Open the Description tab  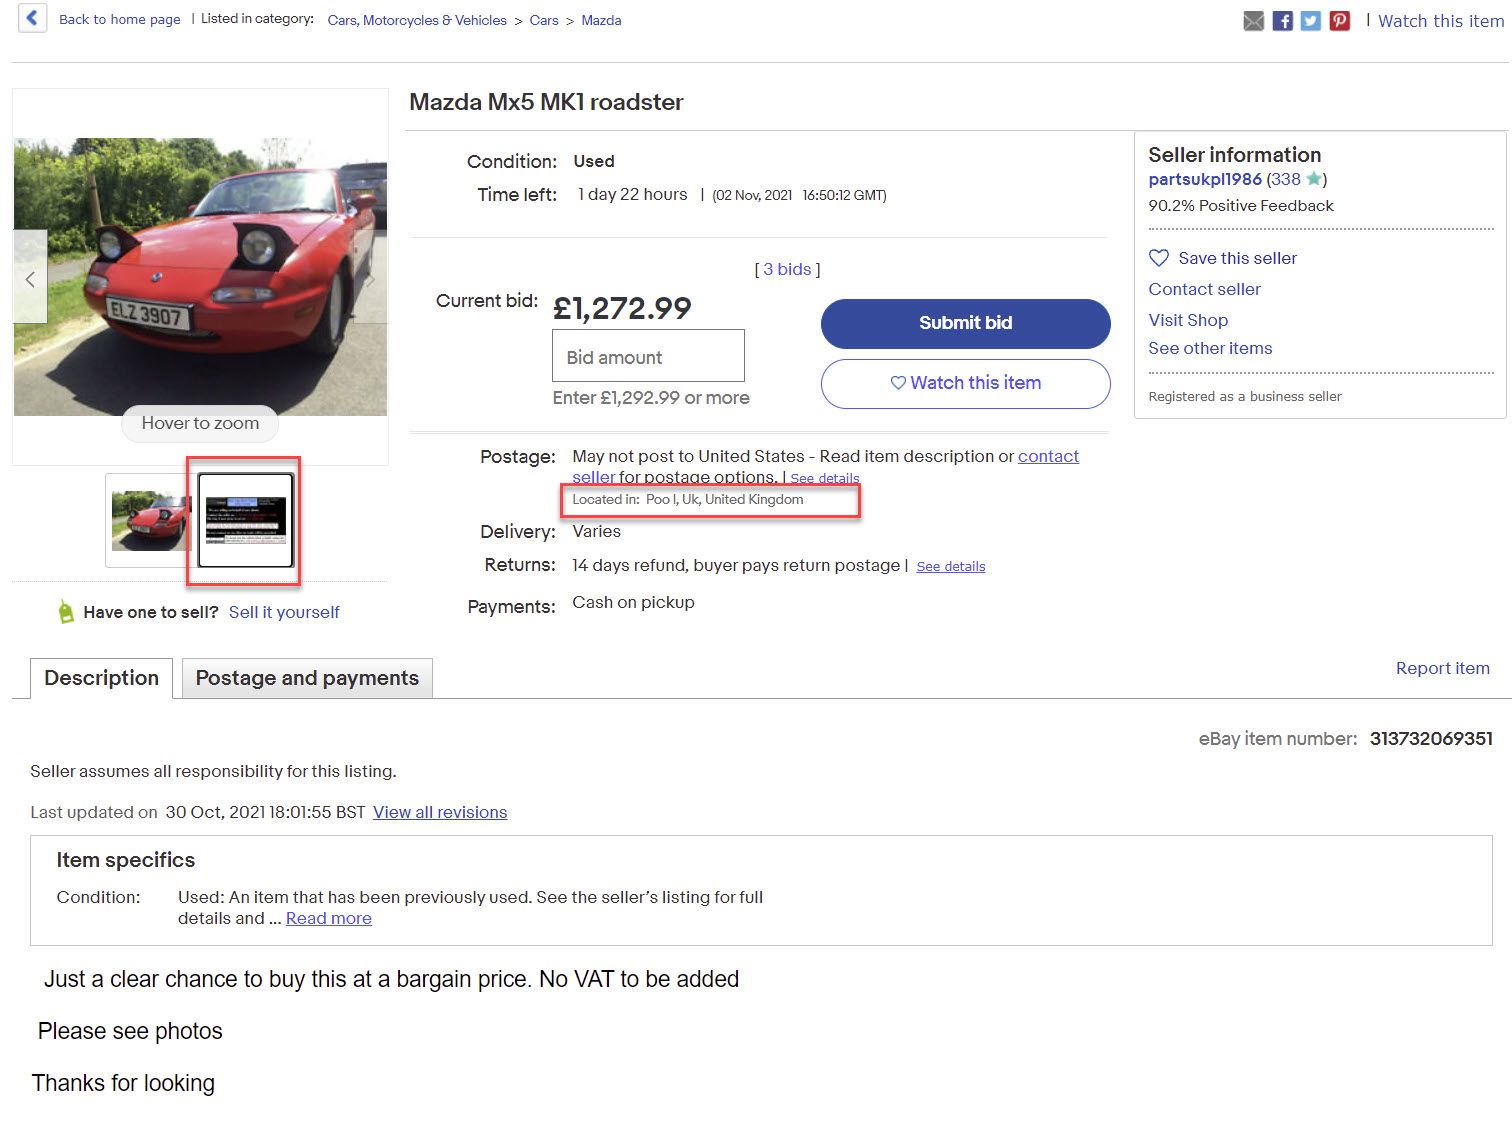(x=102, y=678)
